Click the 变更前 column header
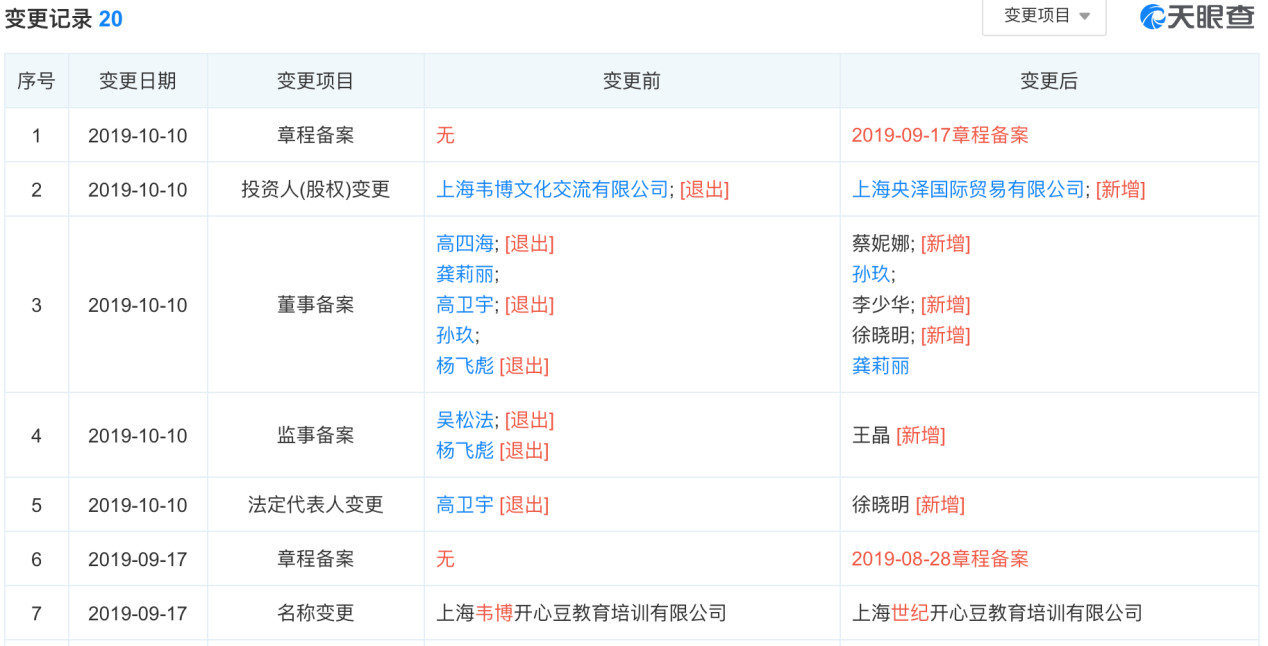 632,81
